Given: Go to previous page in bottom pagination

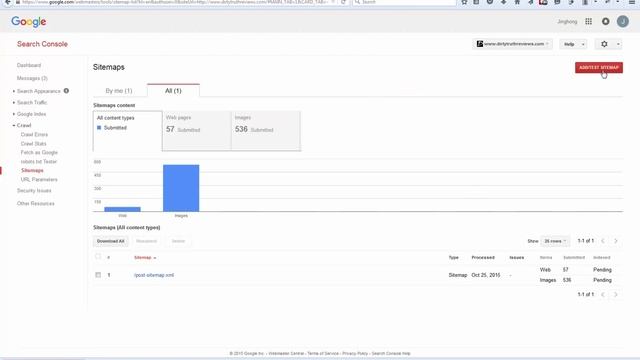Looking at the screenshot, I should pyautogui.click(x=603, y=294).
